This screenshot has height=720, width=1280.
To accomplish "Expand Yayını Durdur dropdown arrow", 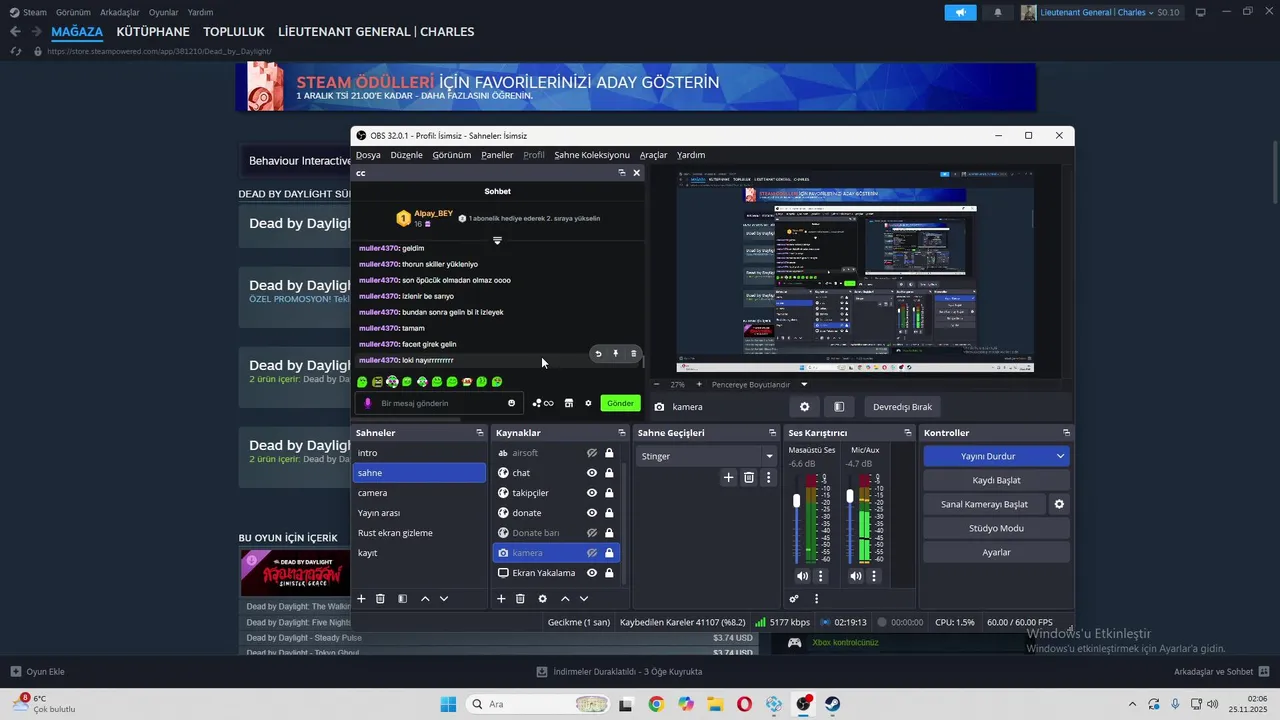I will 1060,456.
